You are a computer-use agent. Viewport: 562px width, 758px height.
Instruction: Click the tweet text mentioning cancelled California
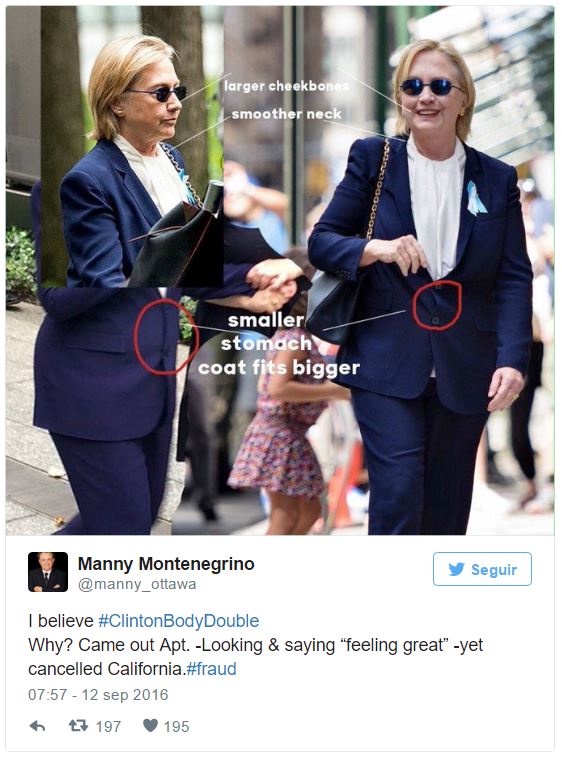256,657
